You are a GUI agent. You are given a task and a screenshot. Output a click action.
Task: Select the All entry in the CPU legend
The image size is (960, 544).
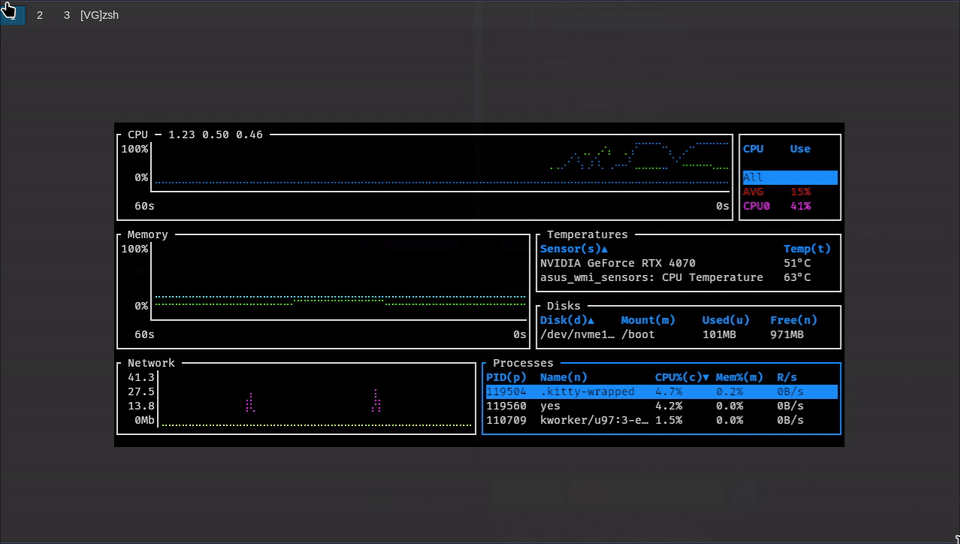pos(789,177)
